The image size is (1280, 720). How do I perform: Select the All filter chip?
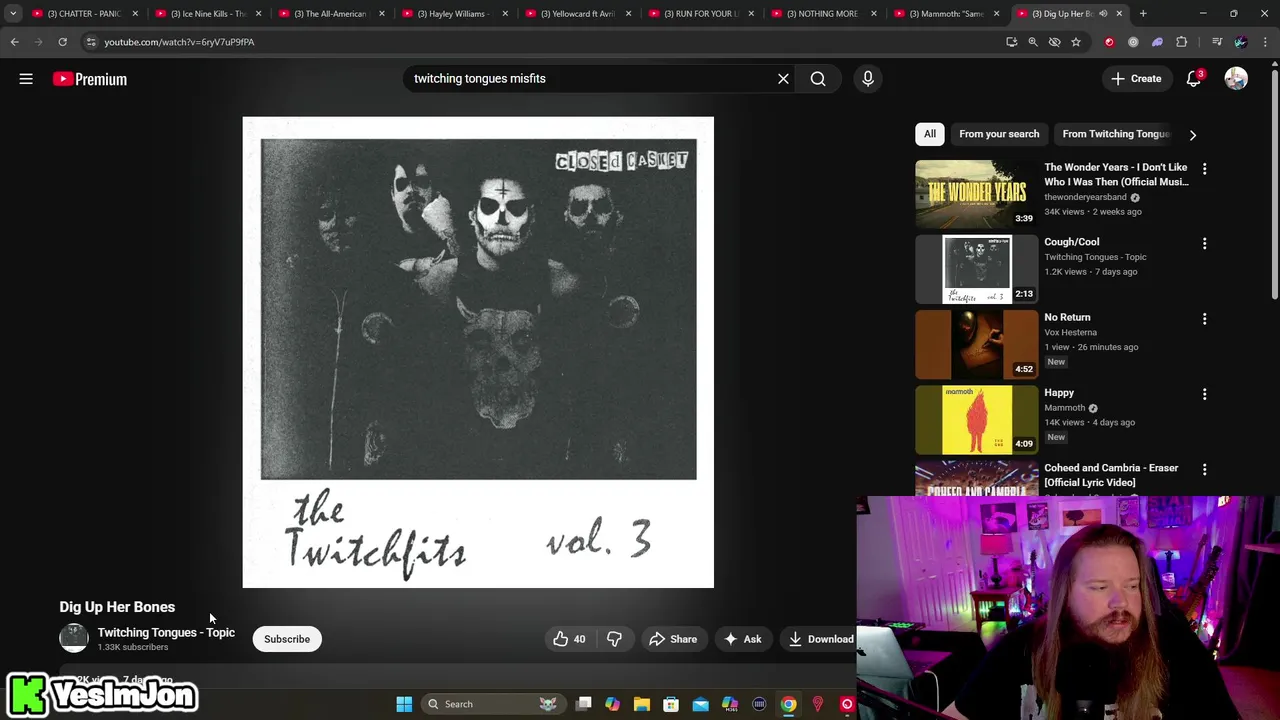pyautogui.click(x=930, y=134)
